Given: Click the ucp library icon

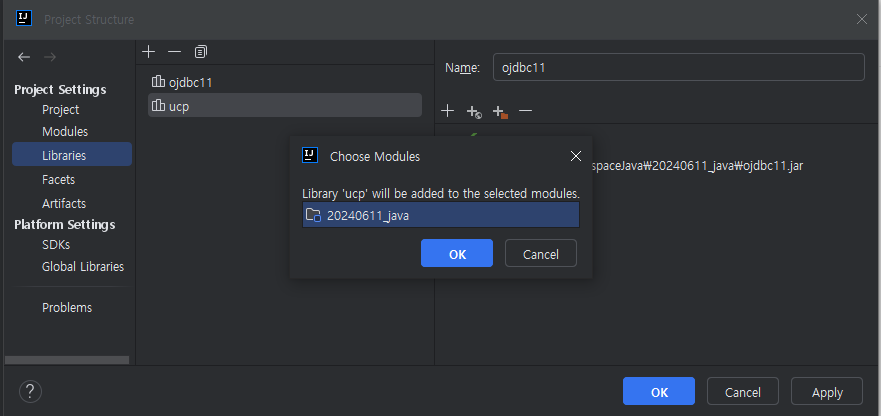Looking at the screenshot, I should coord(158,106).
